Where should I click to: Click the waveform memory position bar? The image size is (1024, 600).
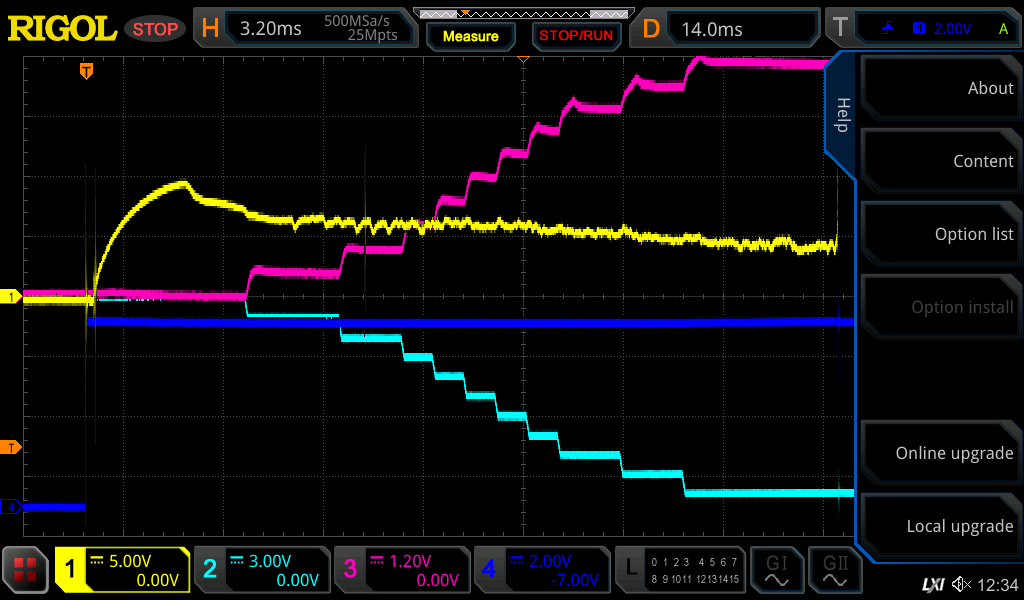[x=522, y=13]
